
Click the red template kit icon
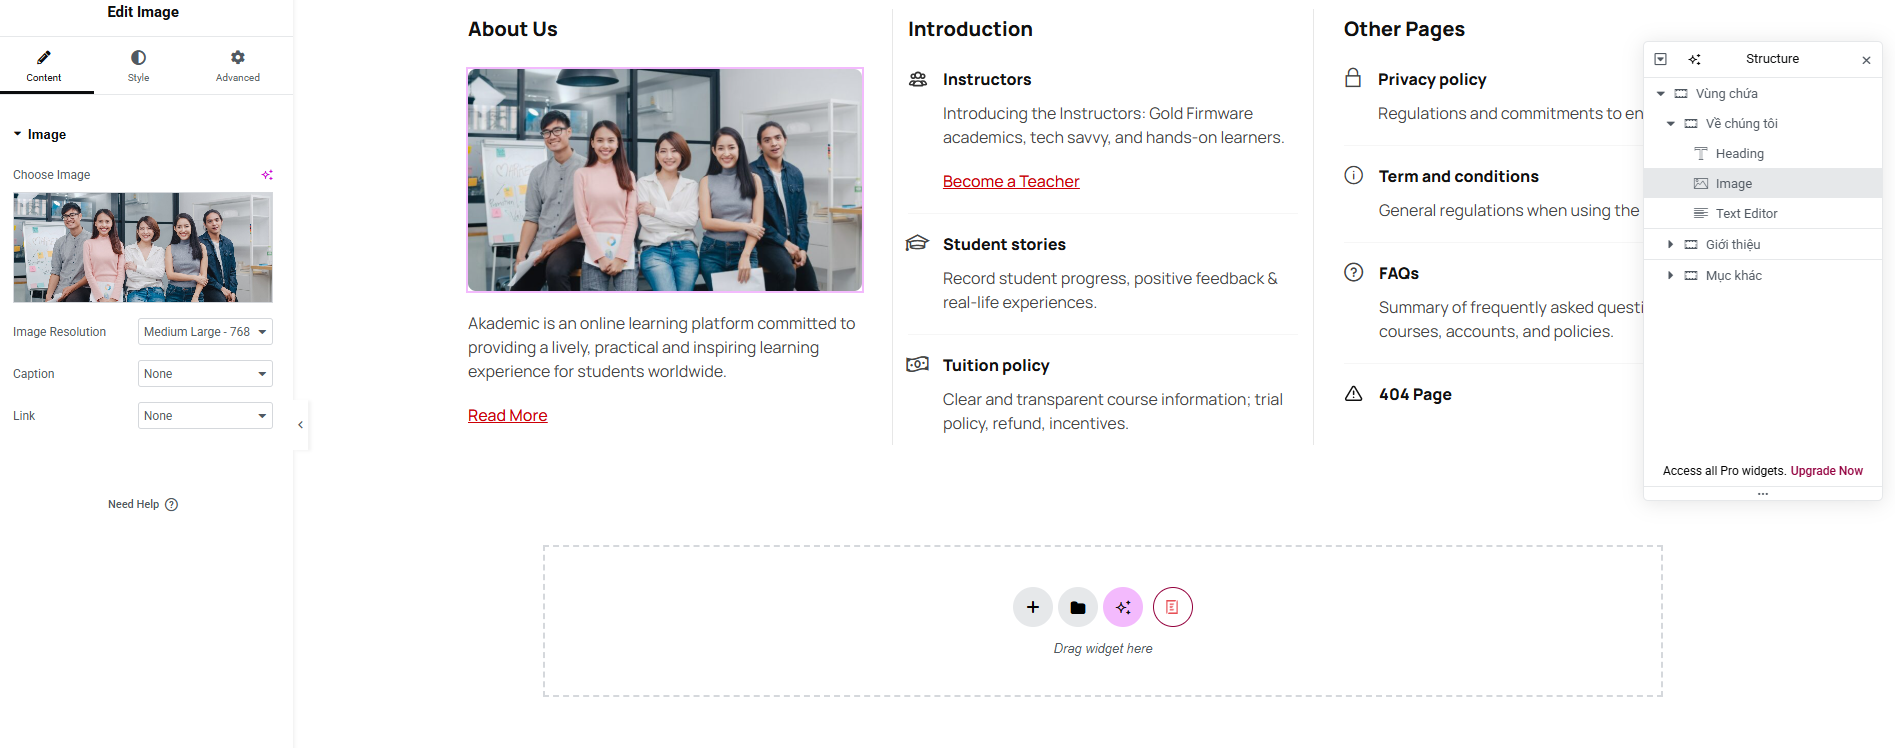coord(1172,607)
